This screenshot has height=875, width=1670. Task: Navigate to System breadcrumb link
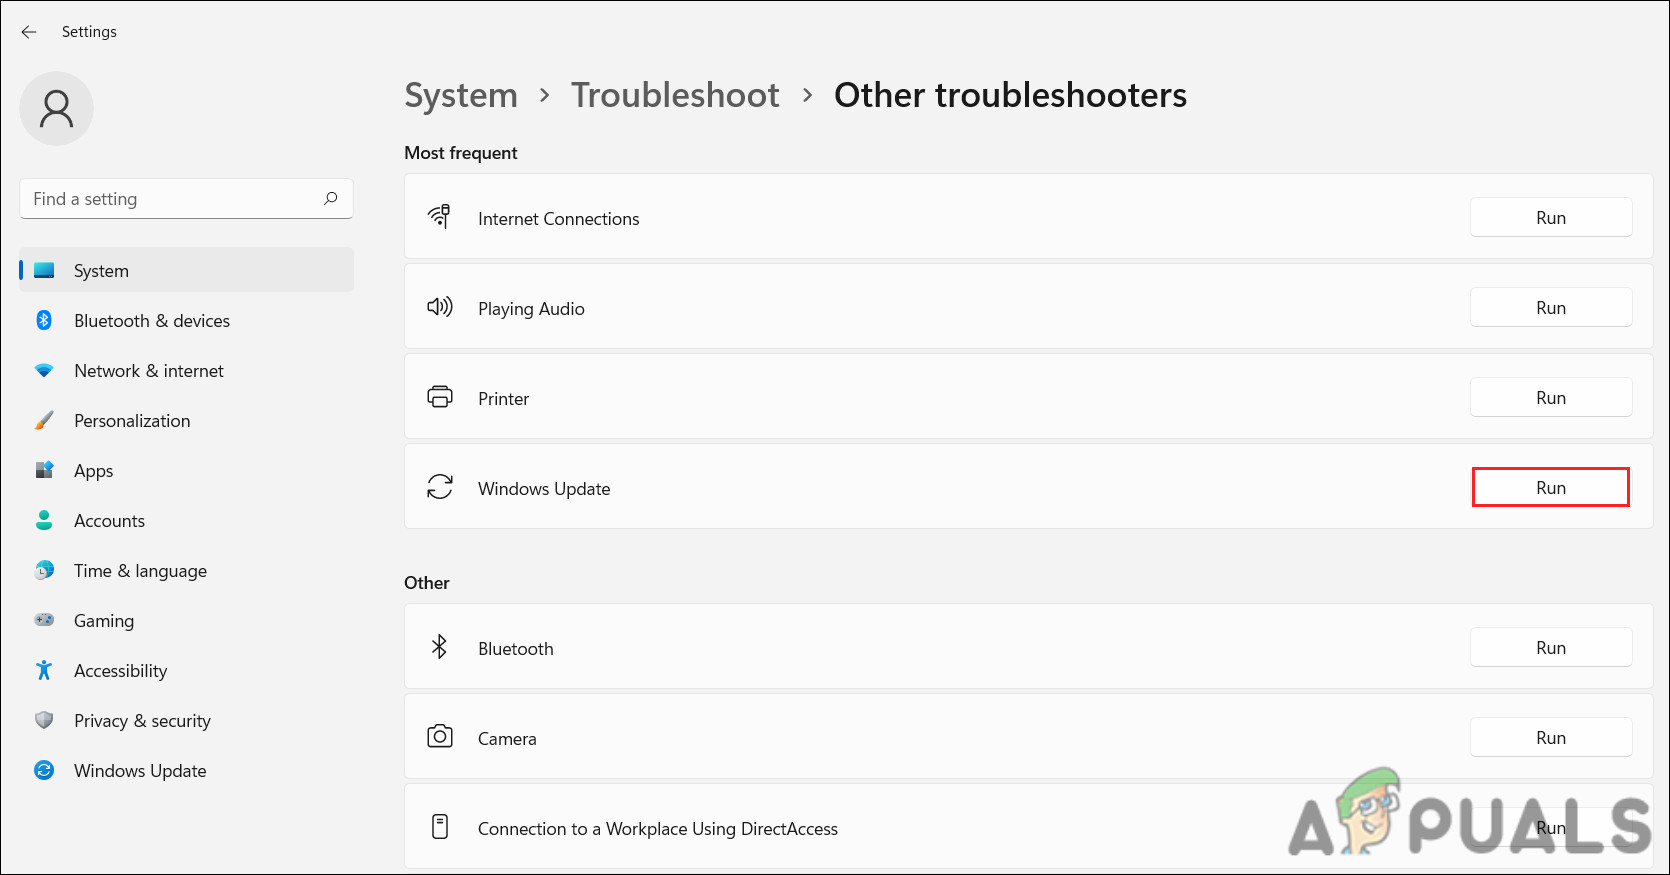pyautogui.click(x=461, y=96)
